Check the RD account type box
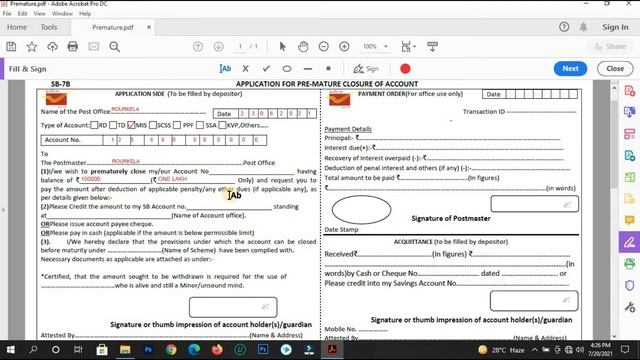Image resolution: width=640 pixels, height=360 pixels. coord(94,125)
